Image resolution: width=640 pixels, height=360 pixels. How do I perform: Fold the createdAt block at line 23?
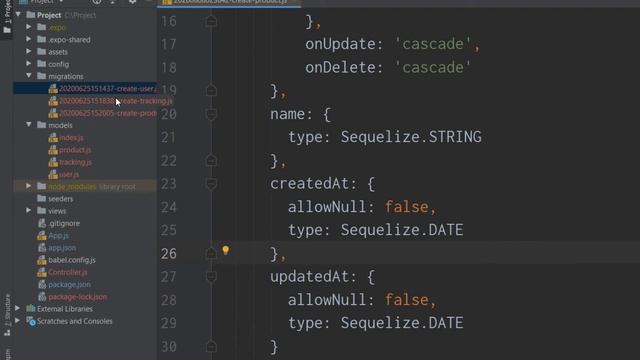211,184
